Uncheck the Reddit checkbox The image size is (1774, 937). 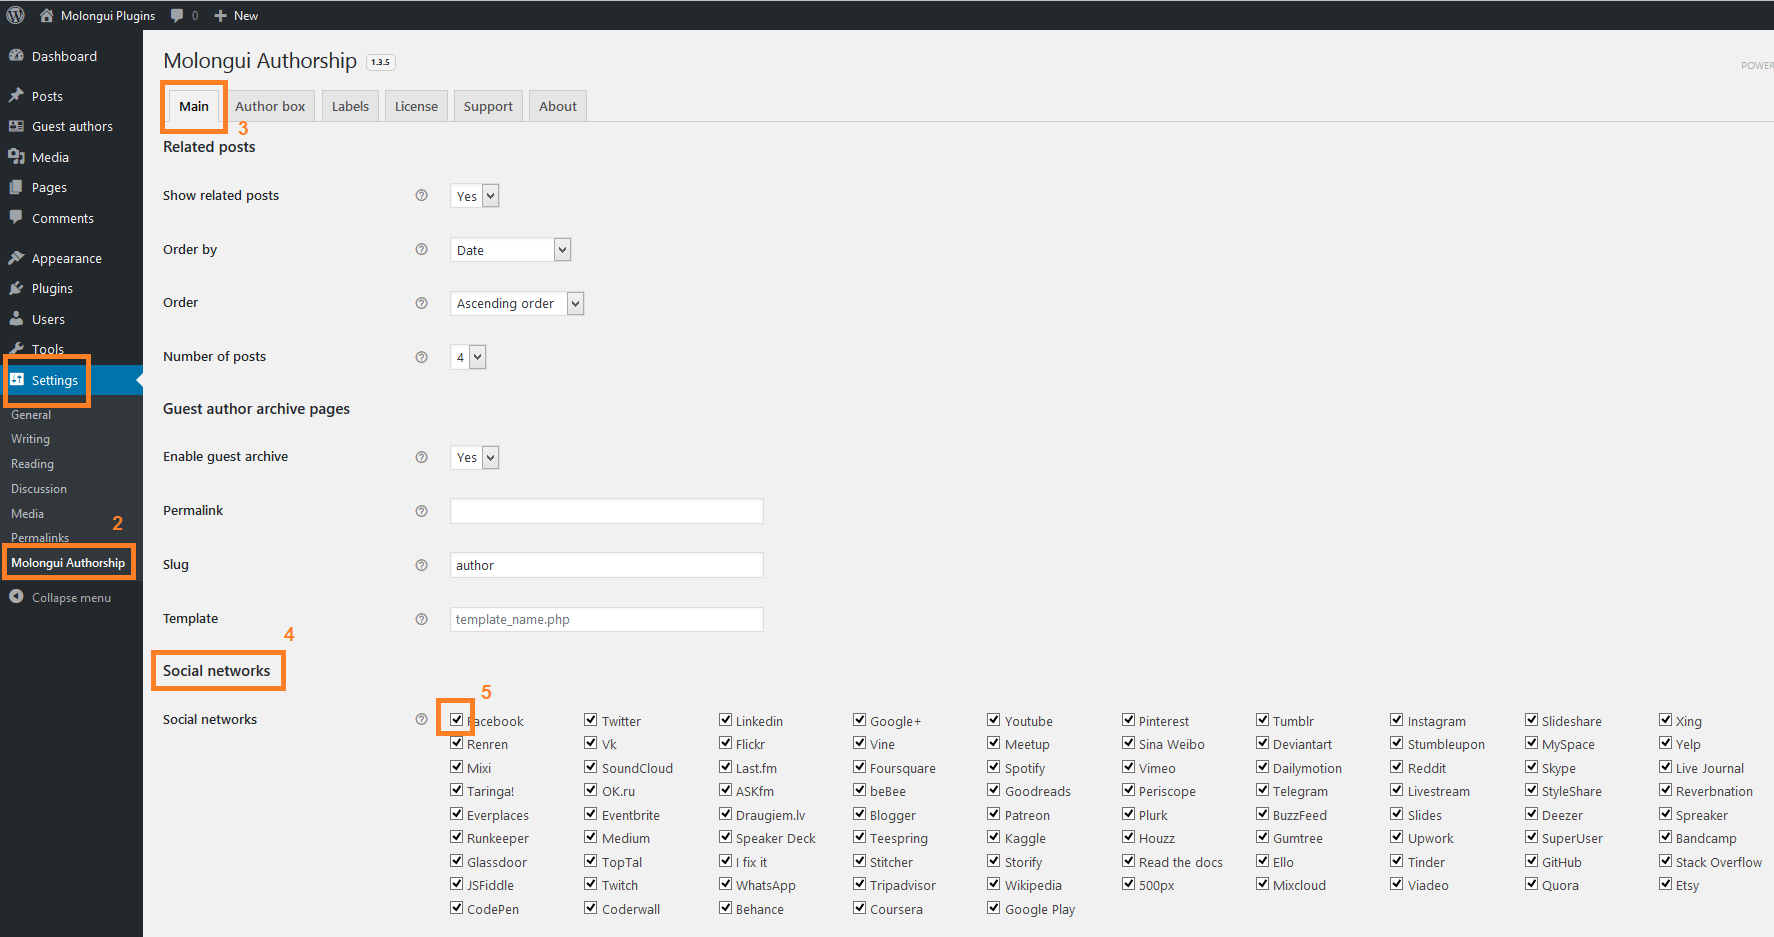[x=1397, y=766]
